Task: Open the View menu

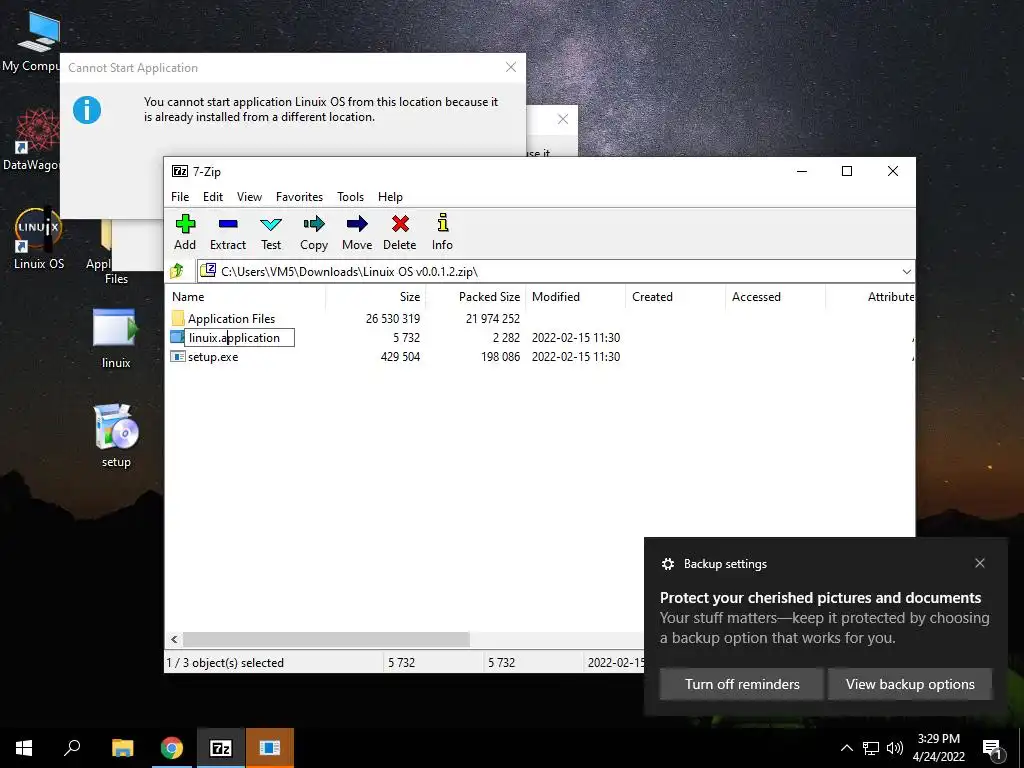Action: (249, 197)
